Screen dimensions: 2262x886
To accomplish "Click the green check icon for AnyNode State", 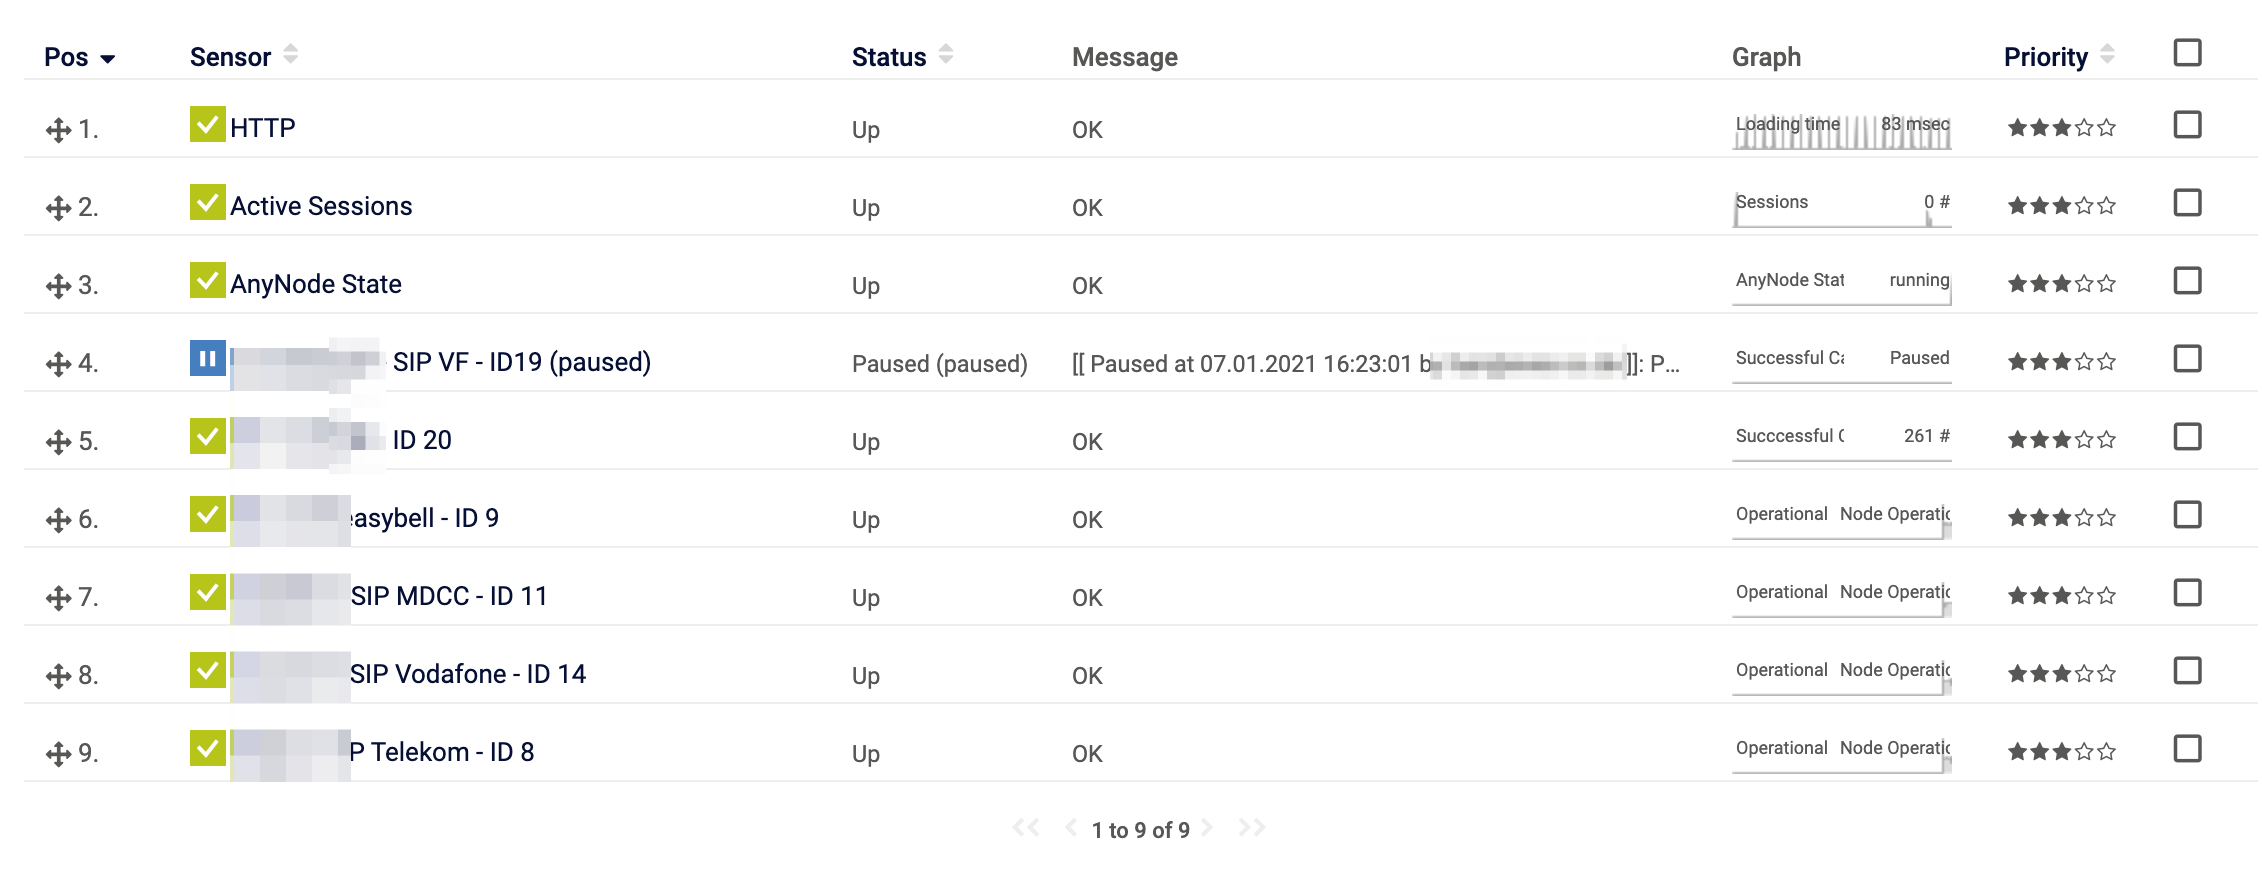I will (x=207, y=281).
